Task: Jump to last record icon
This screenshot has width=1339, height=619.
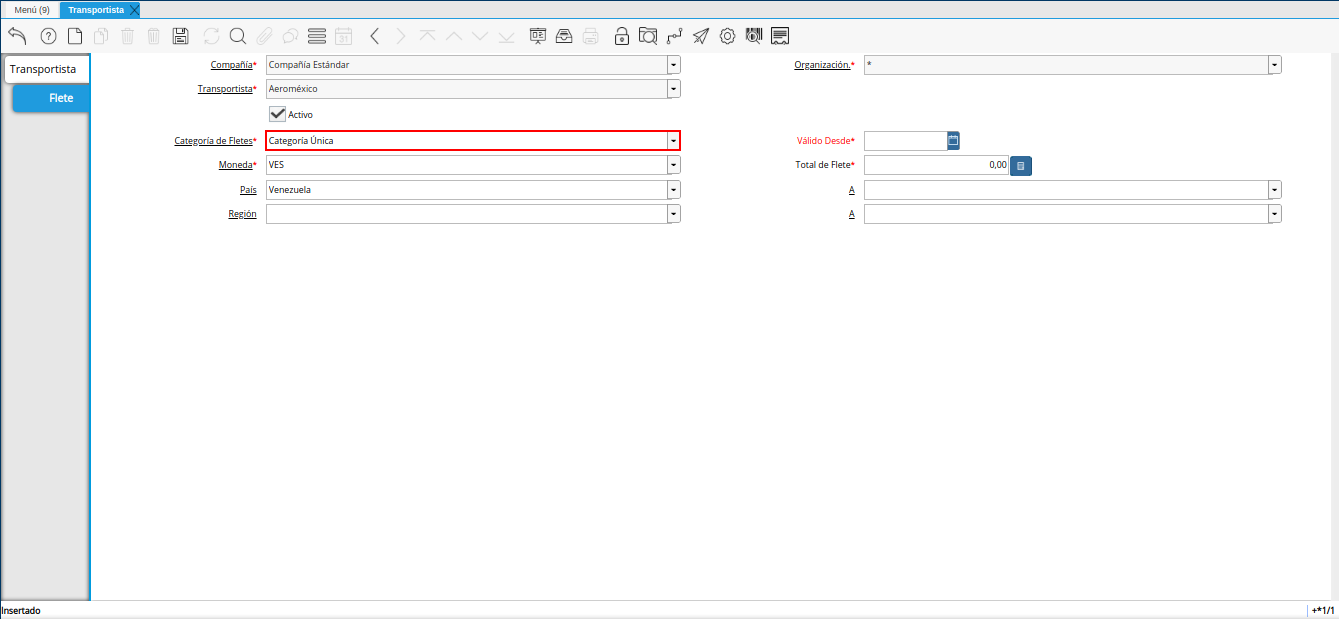Action: tap(506, 36)
